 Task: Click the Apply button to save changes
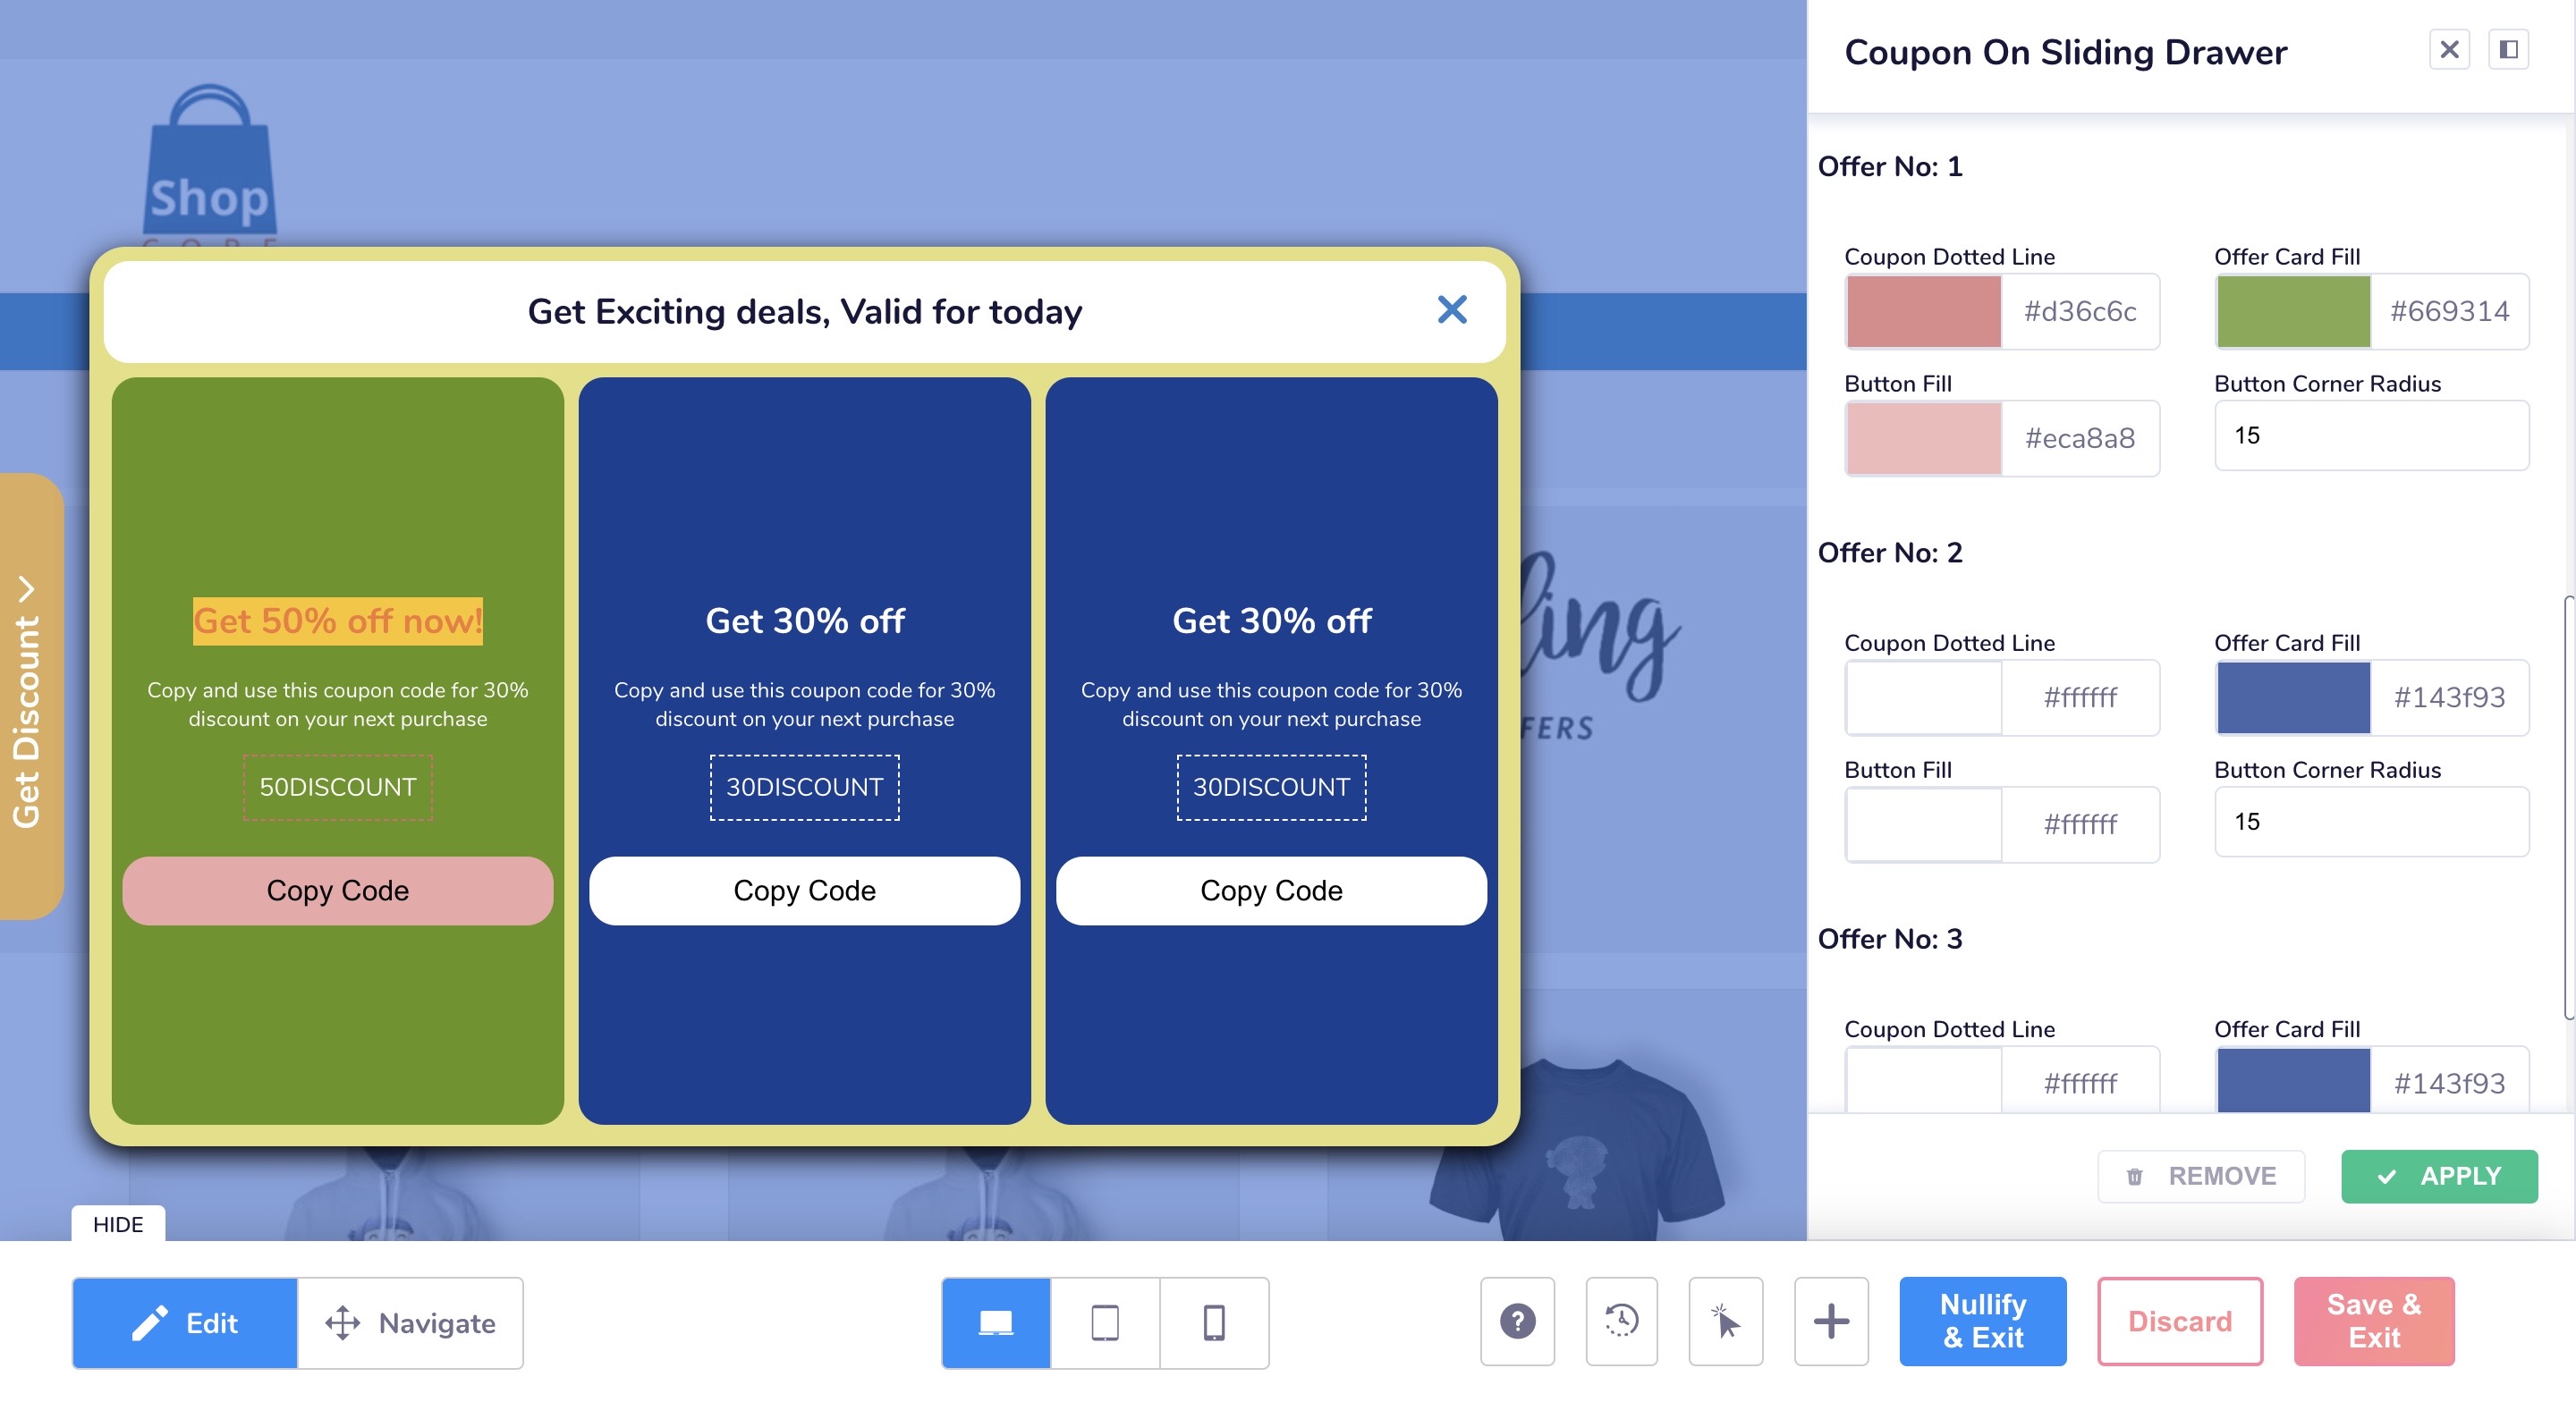2440,1176
